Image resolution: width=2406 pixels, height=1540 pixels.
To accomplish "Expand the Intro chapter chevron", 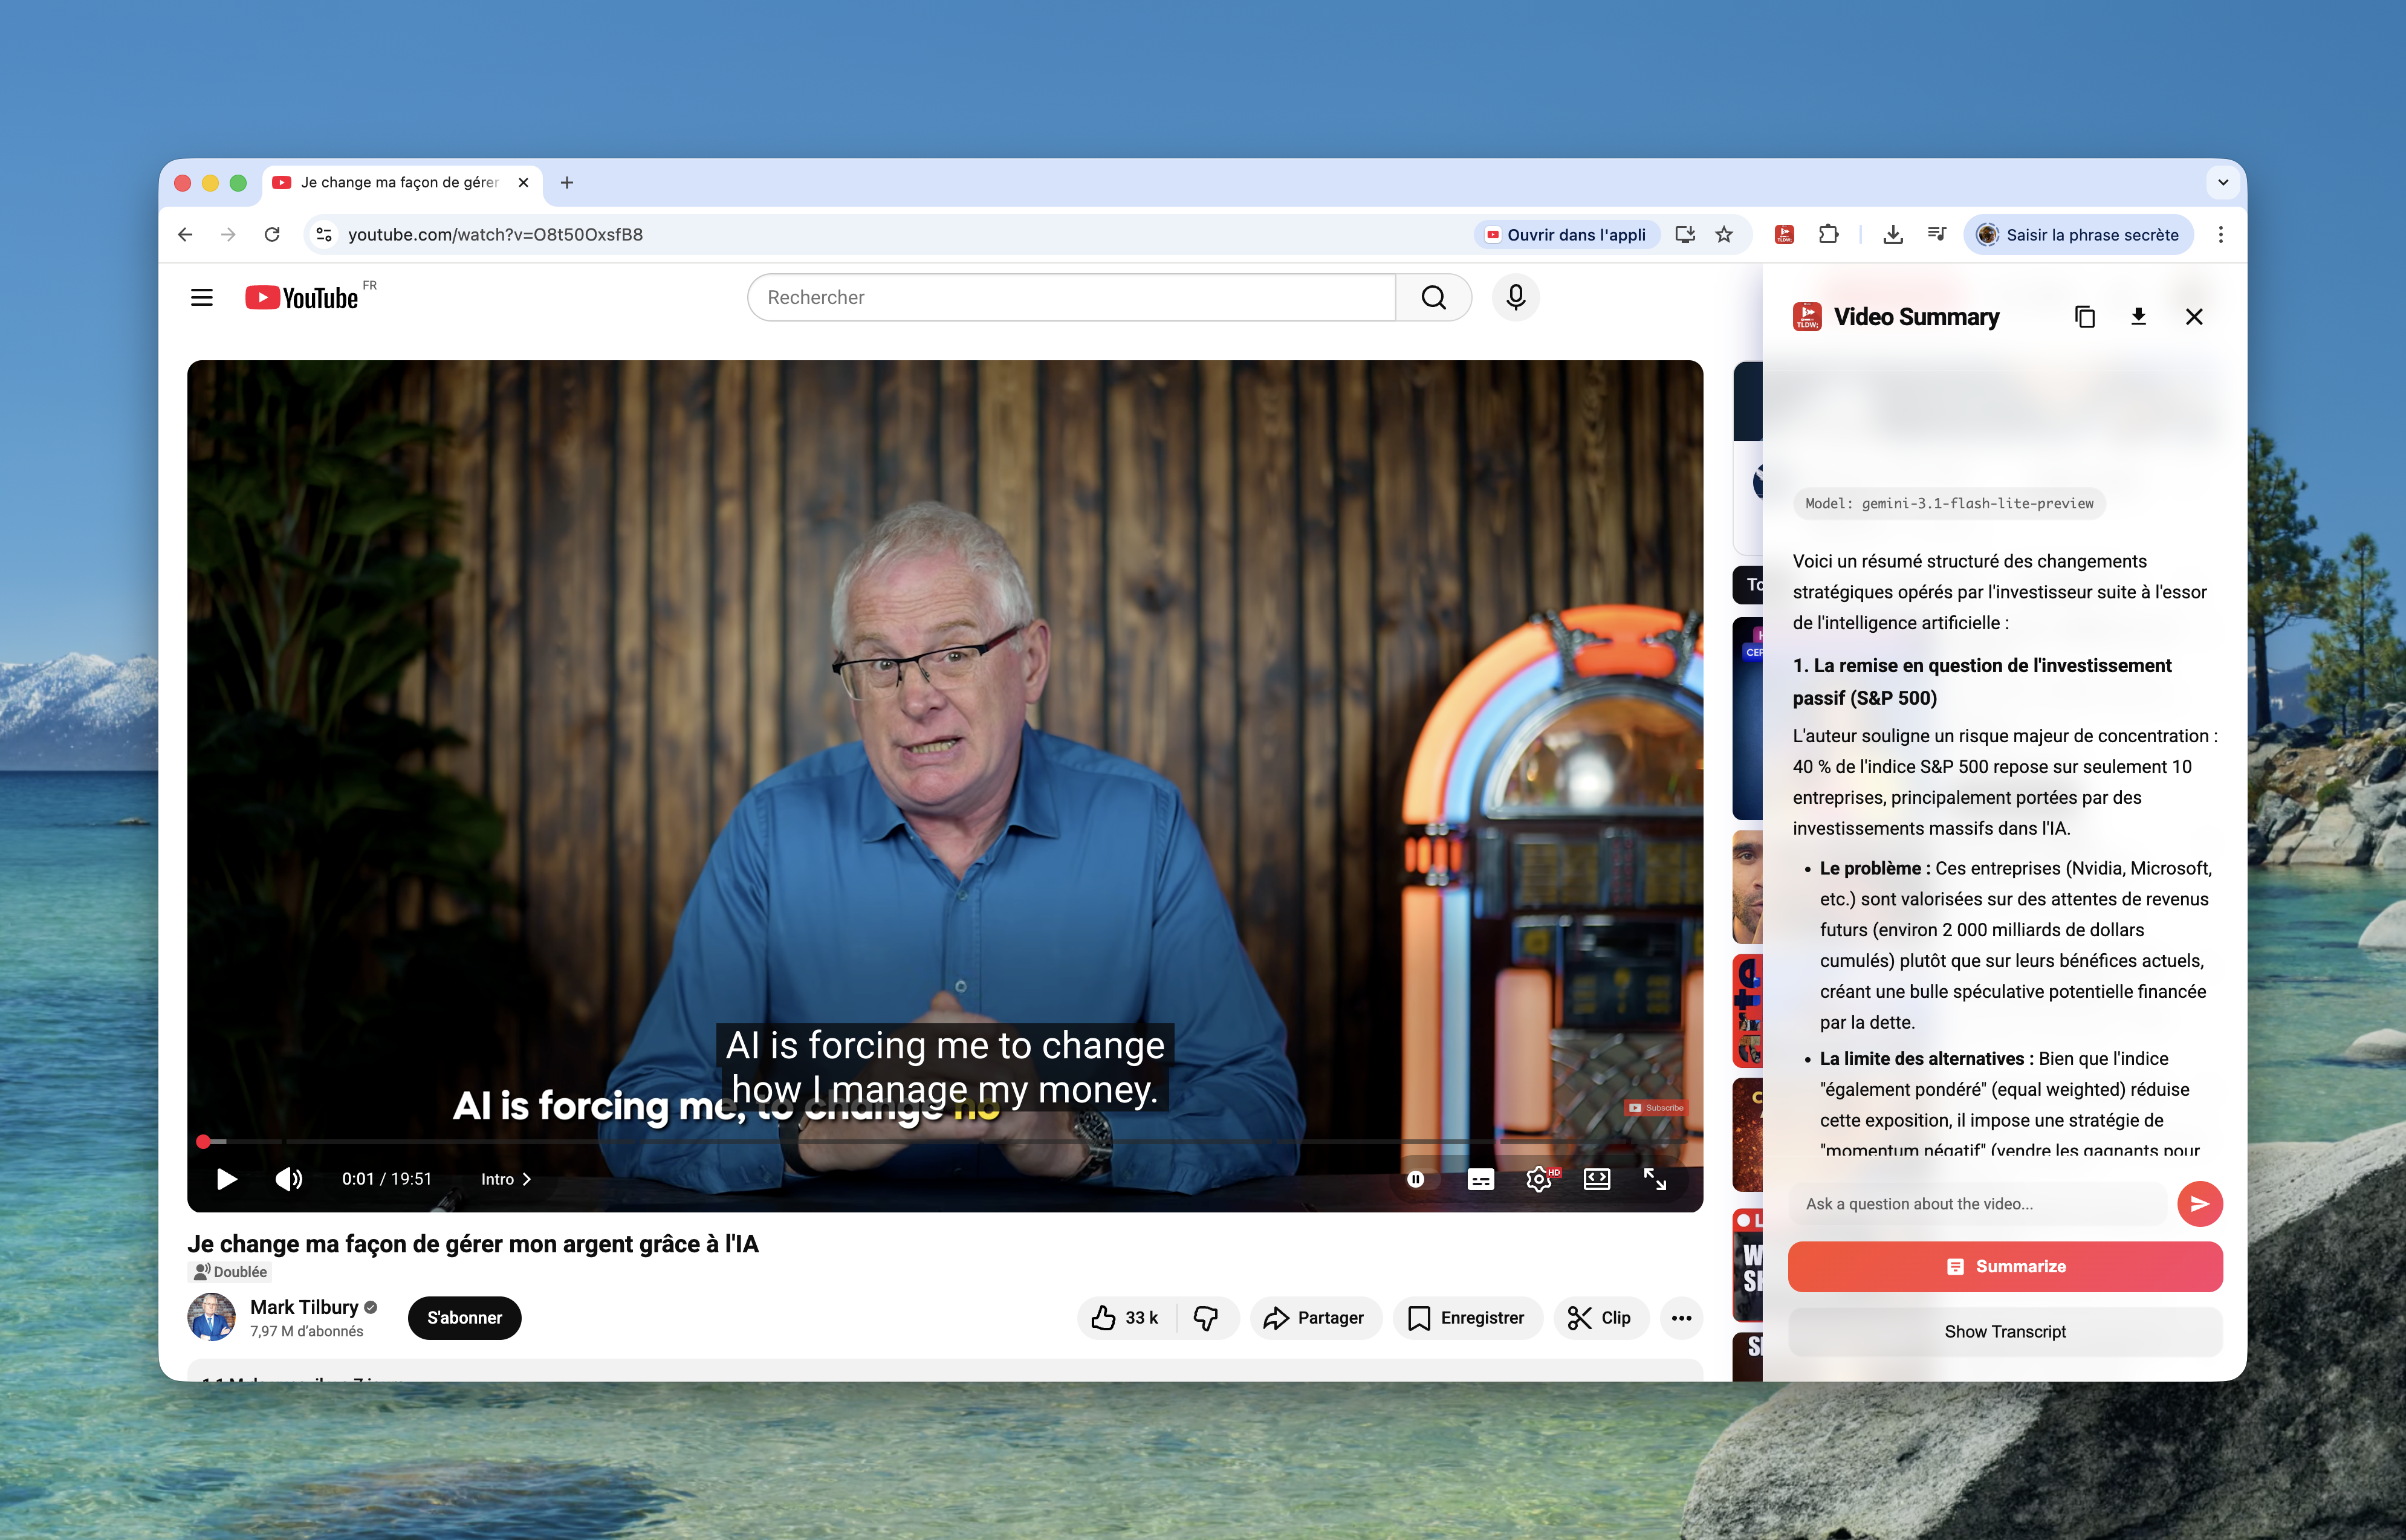I will [x=528, y=1179].
